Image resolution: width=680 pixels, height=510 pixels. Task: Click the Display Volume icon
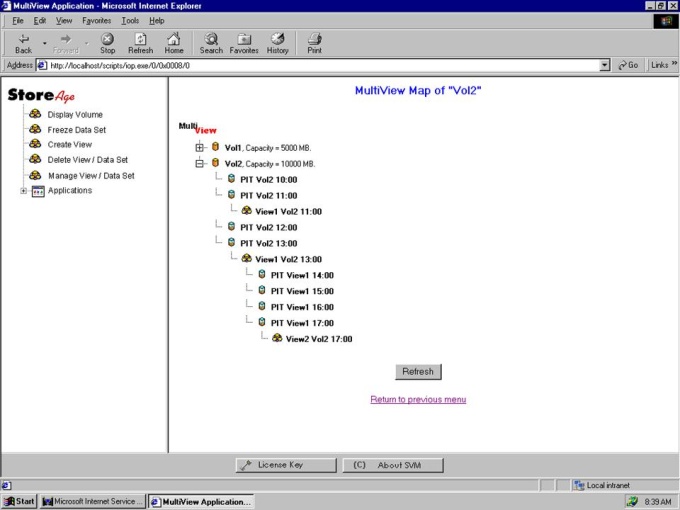point(35,114)
